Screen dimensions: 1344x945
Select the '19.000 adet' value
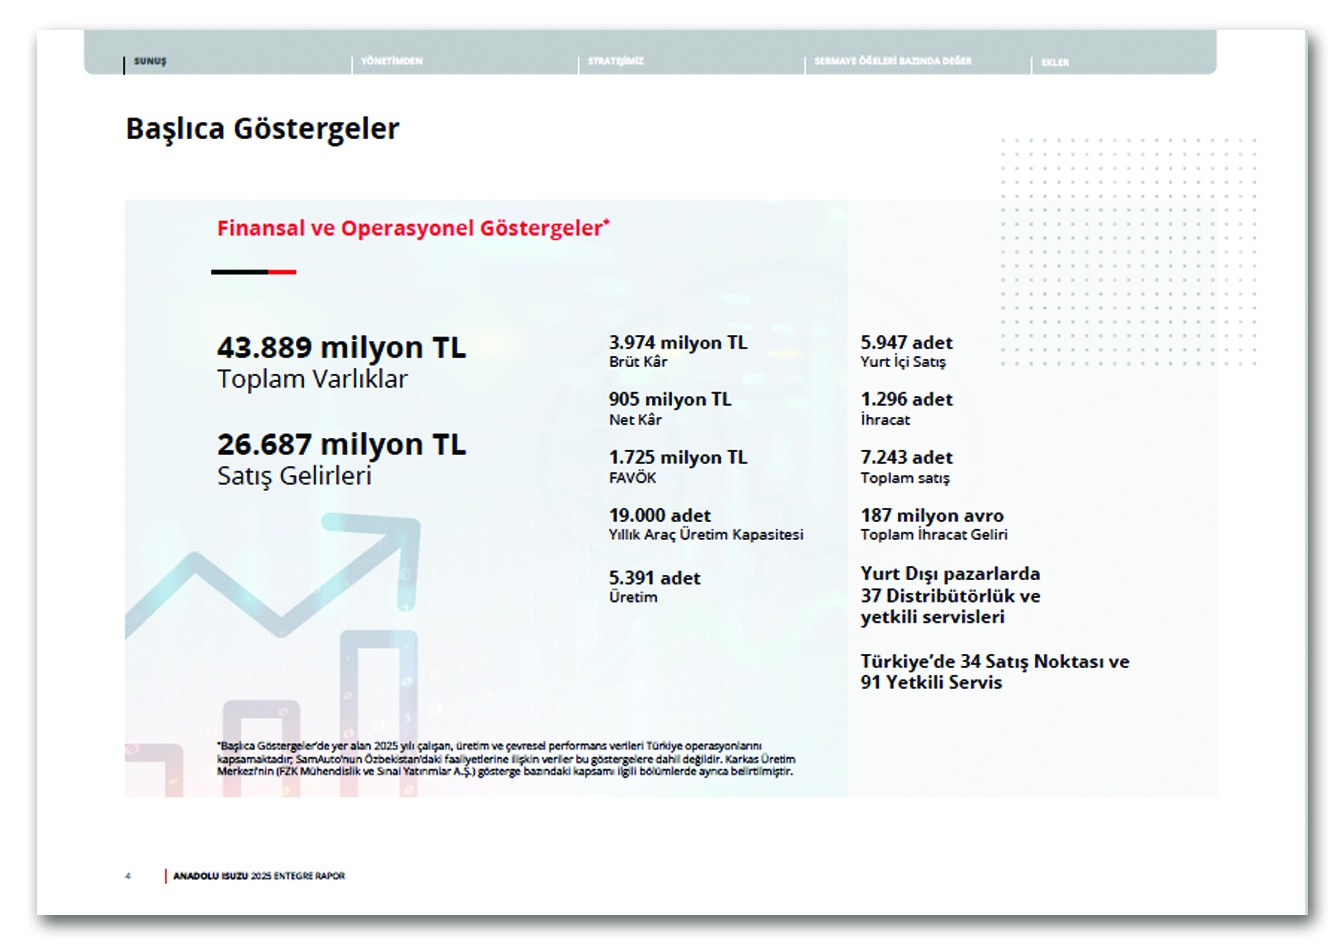click(660, 515)
